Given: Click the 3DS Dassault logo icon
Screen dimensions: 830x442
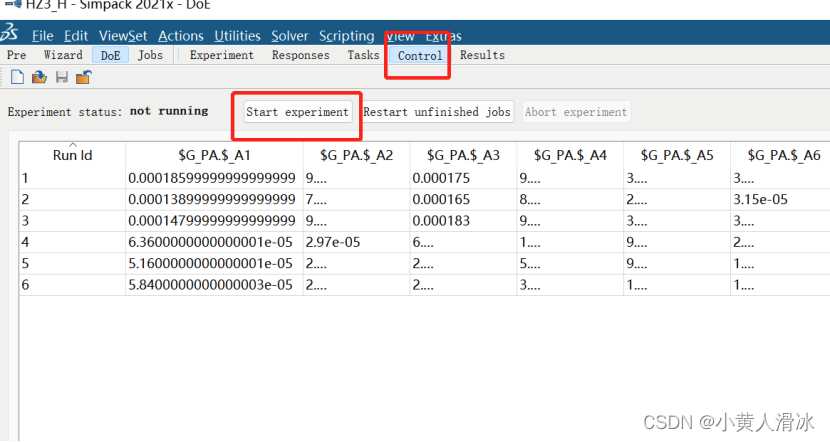Looking at the screenshot, I should pos(9,32).
